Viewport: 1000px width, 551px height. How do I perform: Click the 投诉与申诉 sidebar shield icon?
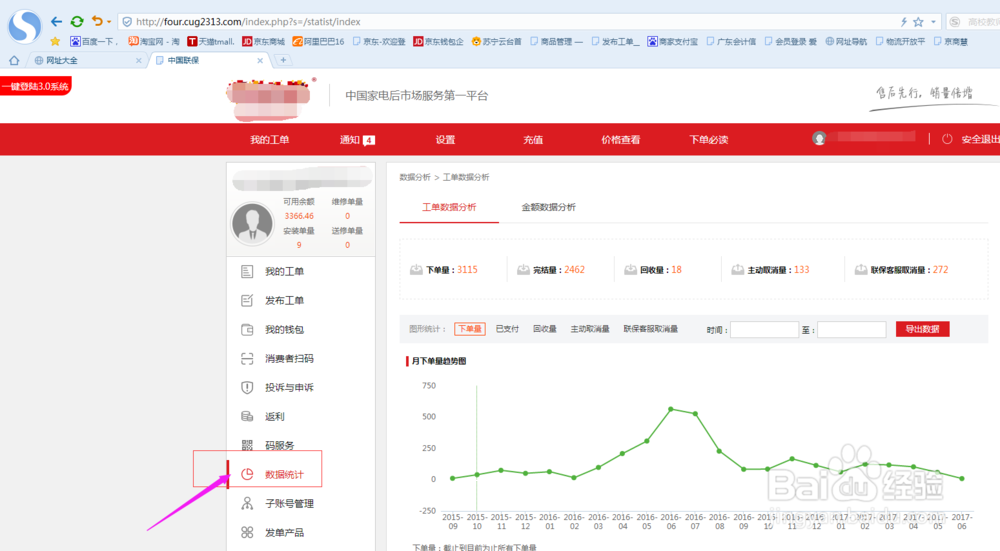(247, 387)
